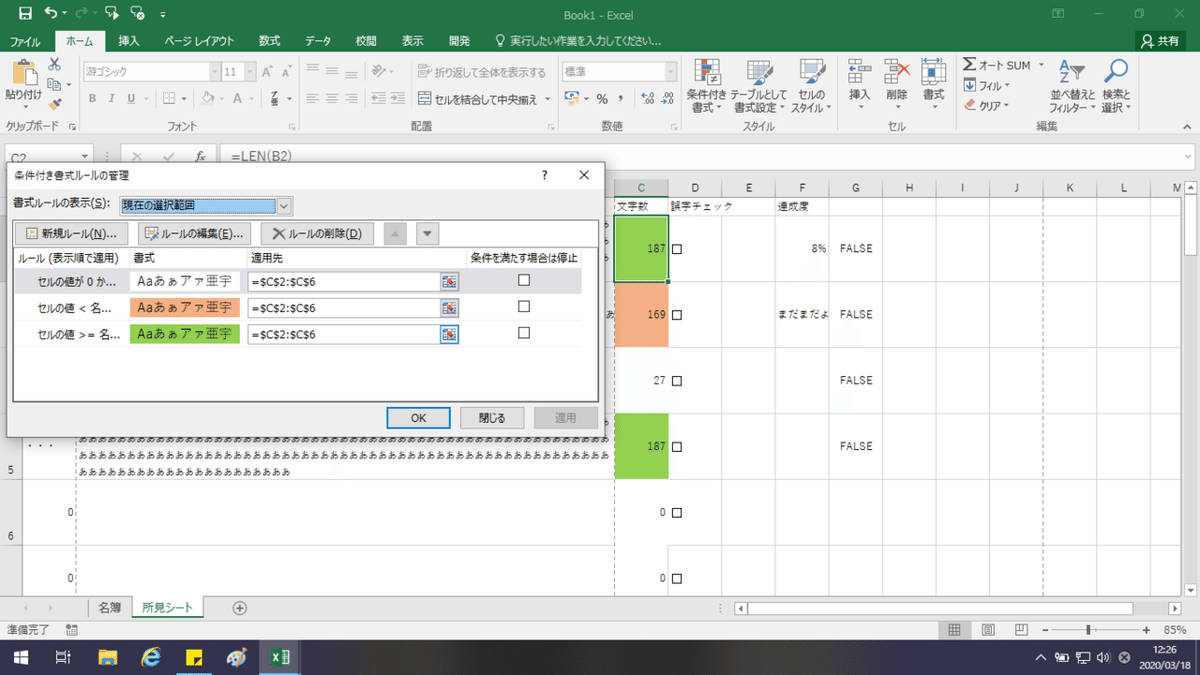Add a new sheet with plus icon
The height and width of the screenshot is (675, 1200).
(x=239, y=607)
